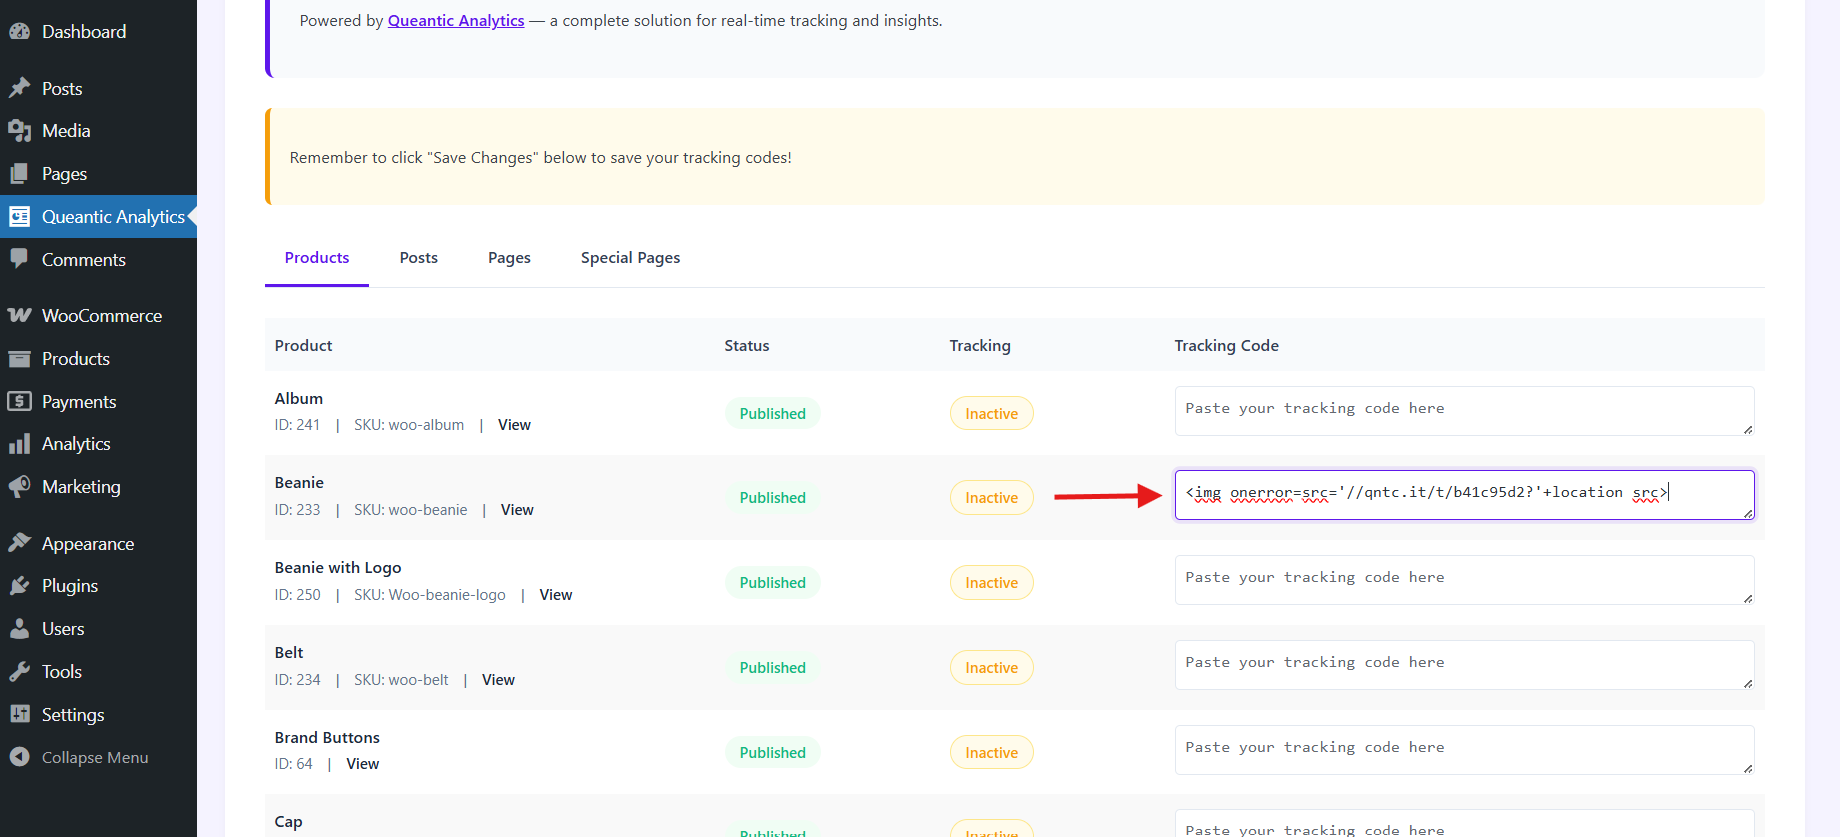Click the Product column header

tap(303, 346)
